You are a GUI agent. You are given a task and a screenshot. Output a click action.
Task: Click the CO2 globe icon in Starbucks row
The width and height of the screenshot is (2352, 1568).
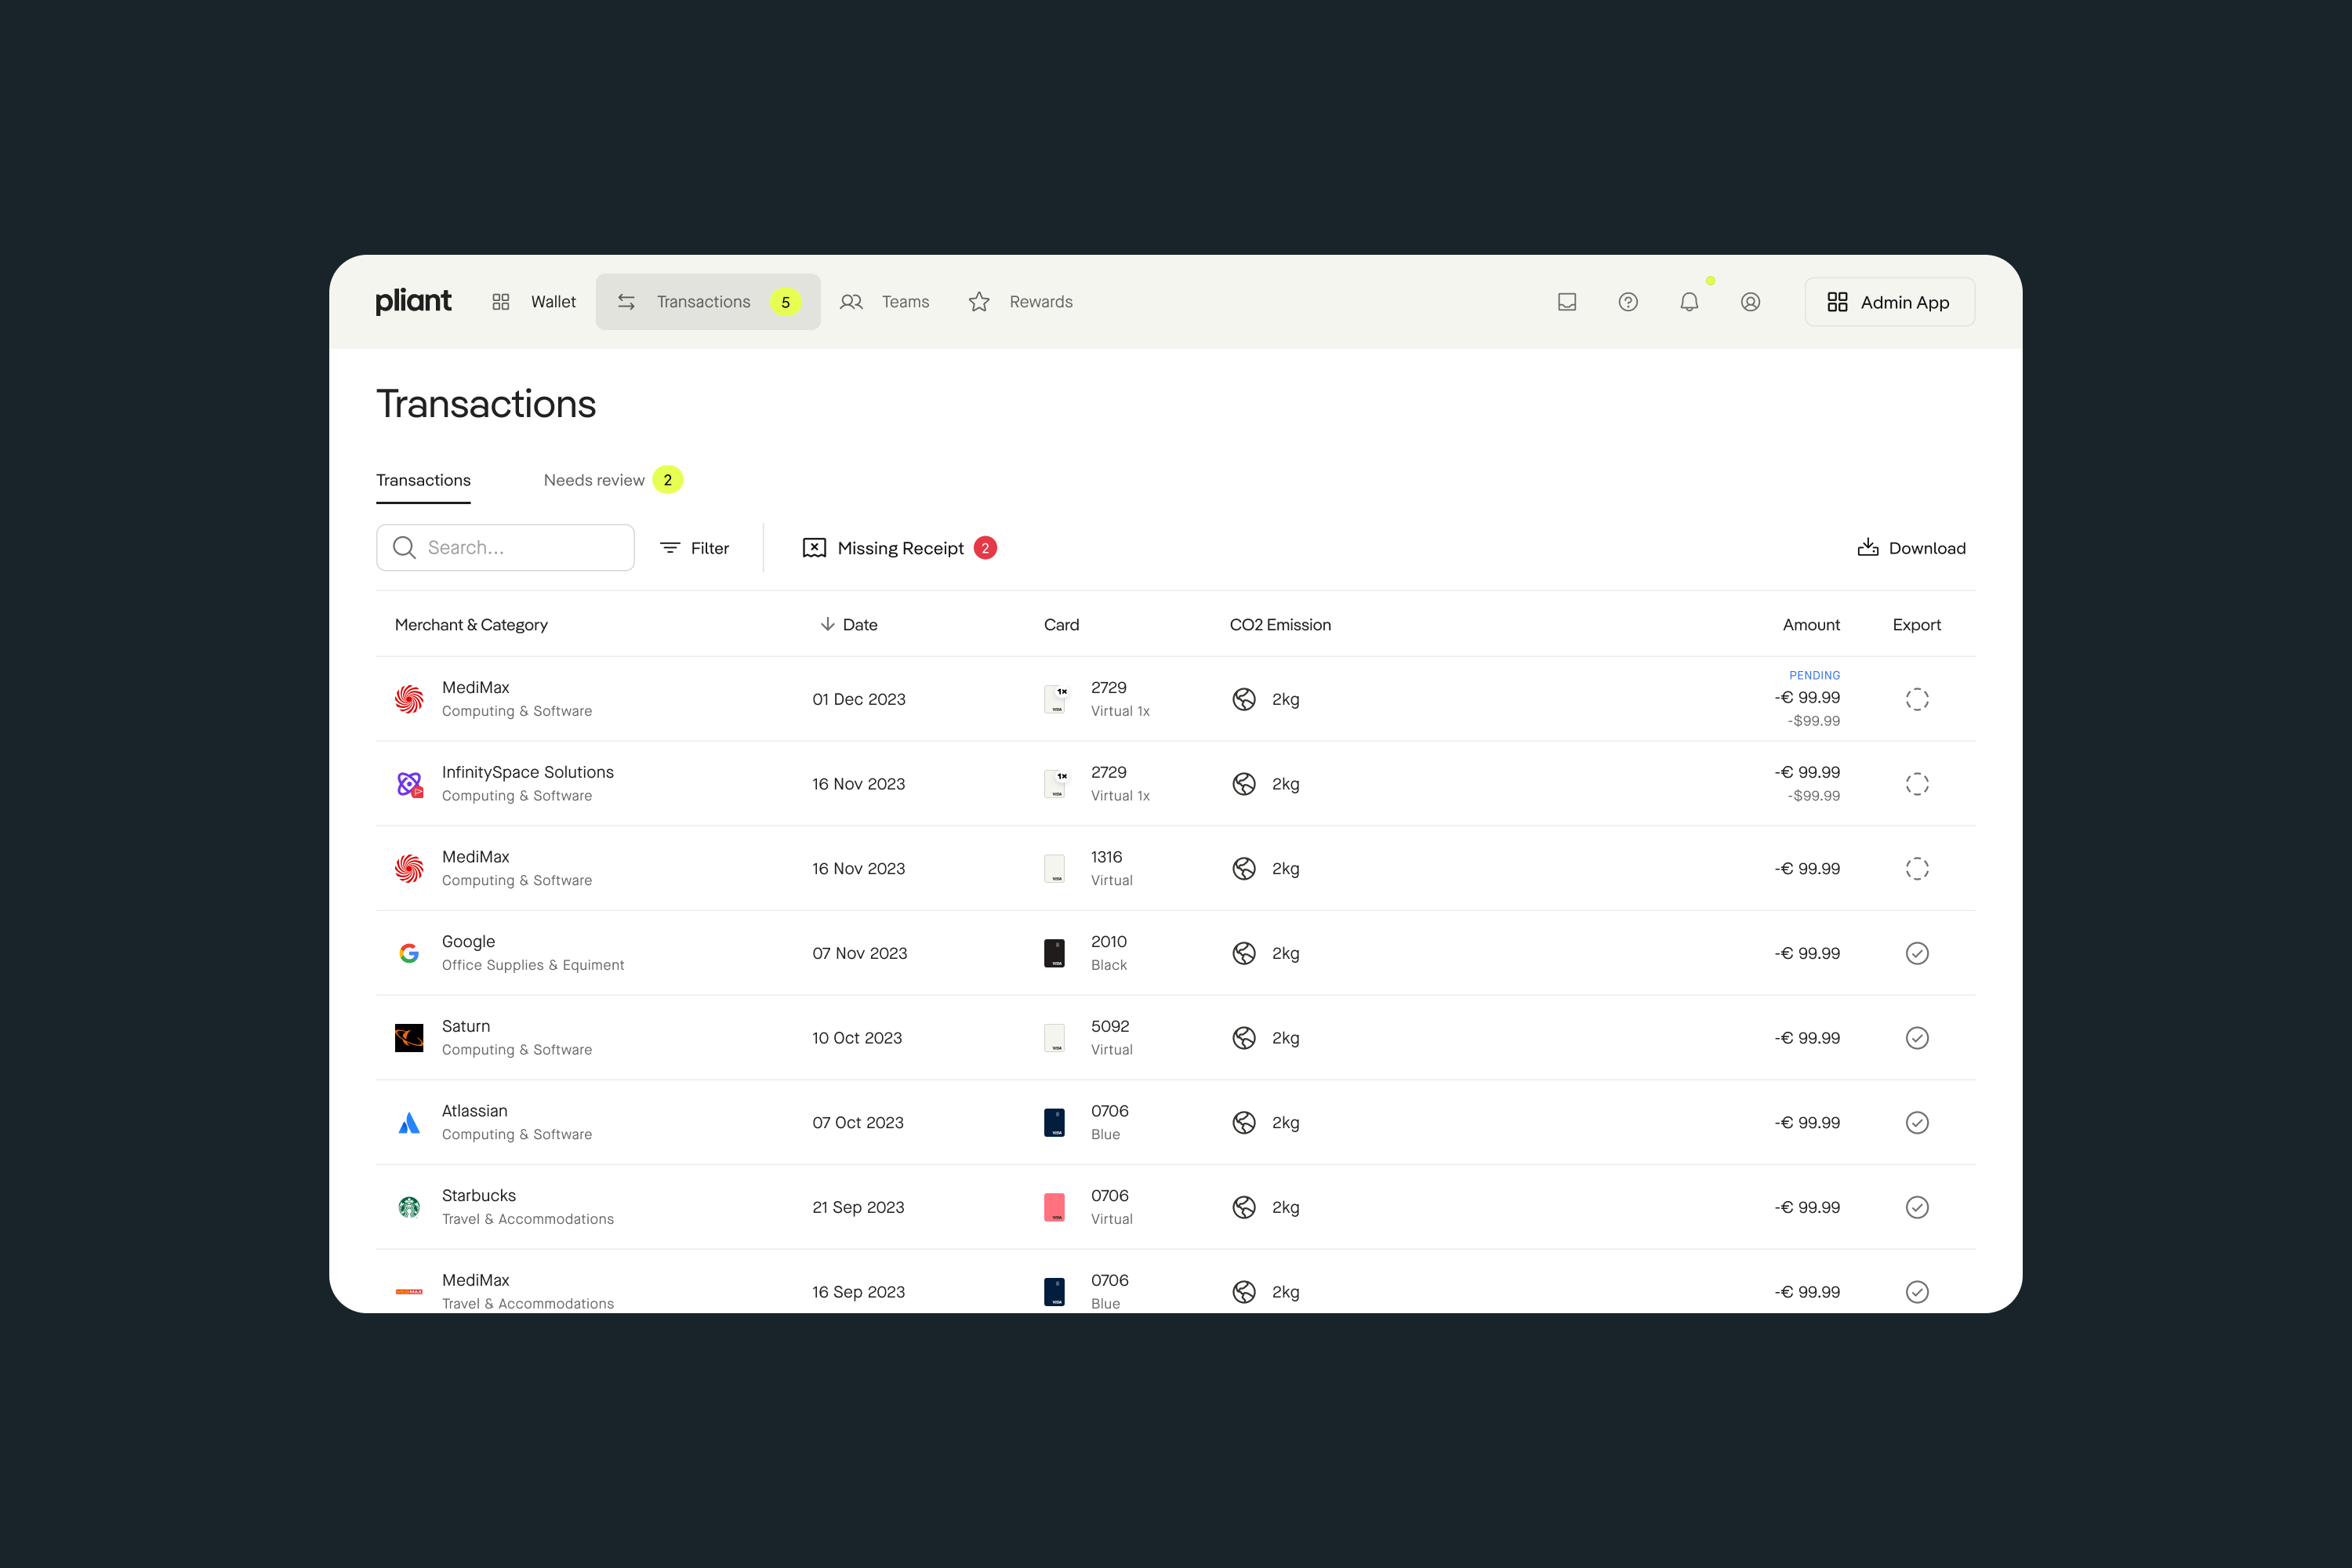point(1243,1207)
